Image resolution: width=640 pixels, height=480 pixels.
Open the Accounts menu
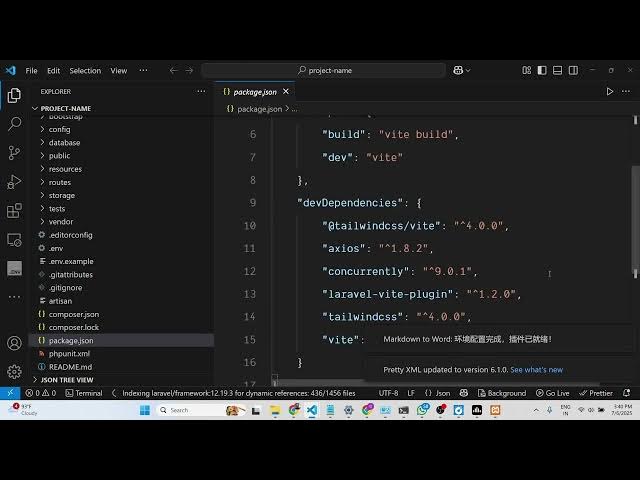(x=14, y=343)
